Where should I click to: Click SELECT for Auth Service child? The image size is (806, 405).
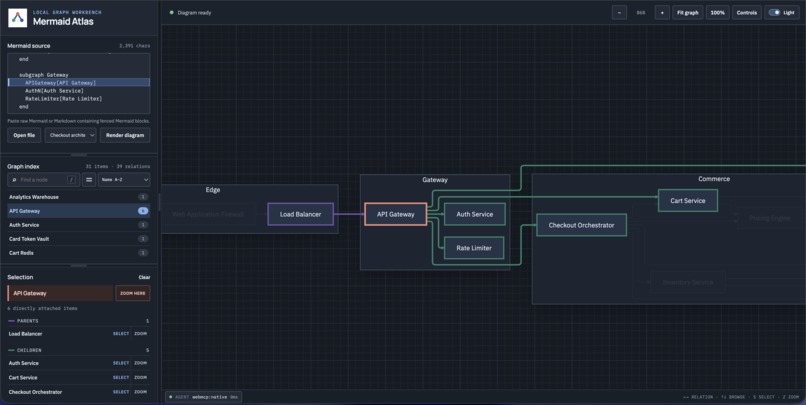pos(121,363)
